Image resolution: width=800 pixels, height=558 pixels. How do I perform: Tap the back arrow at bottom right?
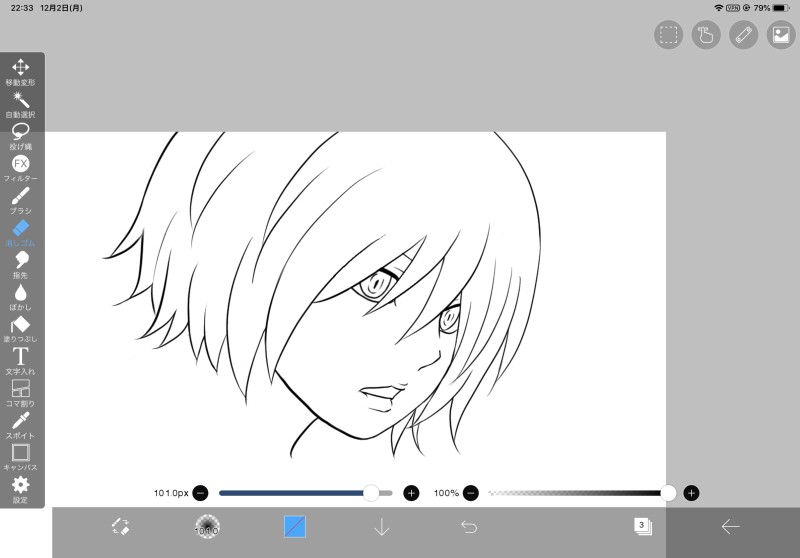731,526
